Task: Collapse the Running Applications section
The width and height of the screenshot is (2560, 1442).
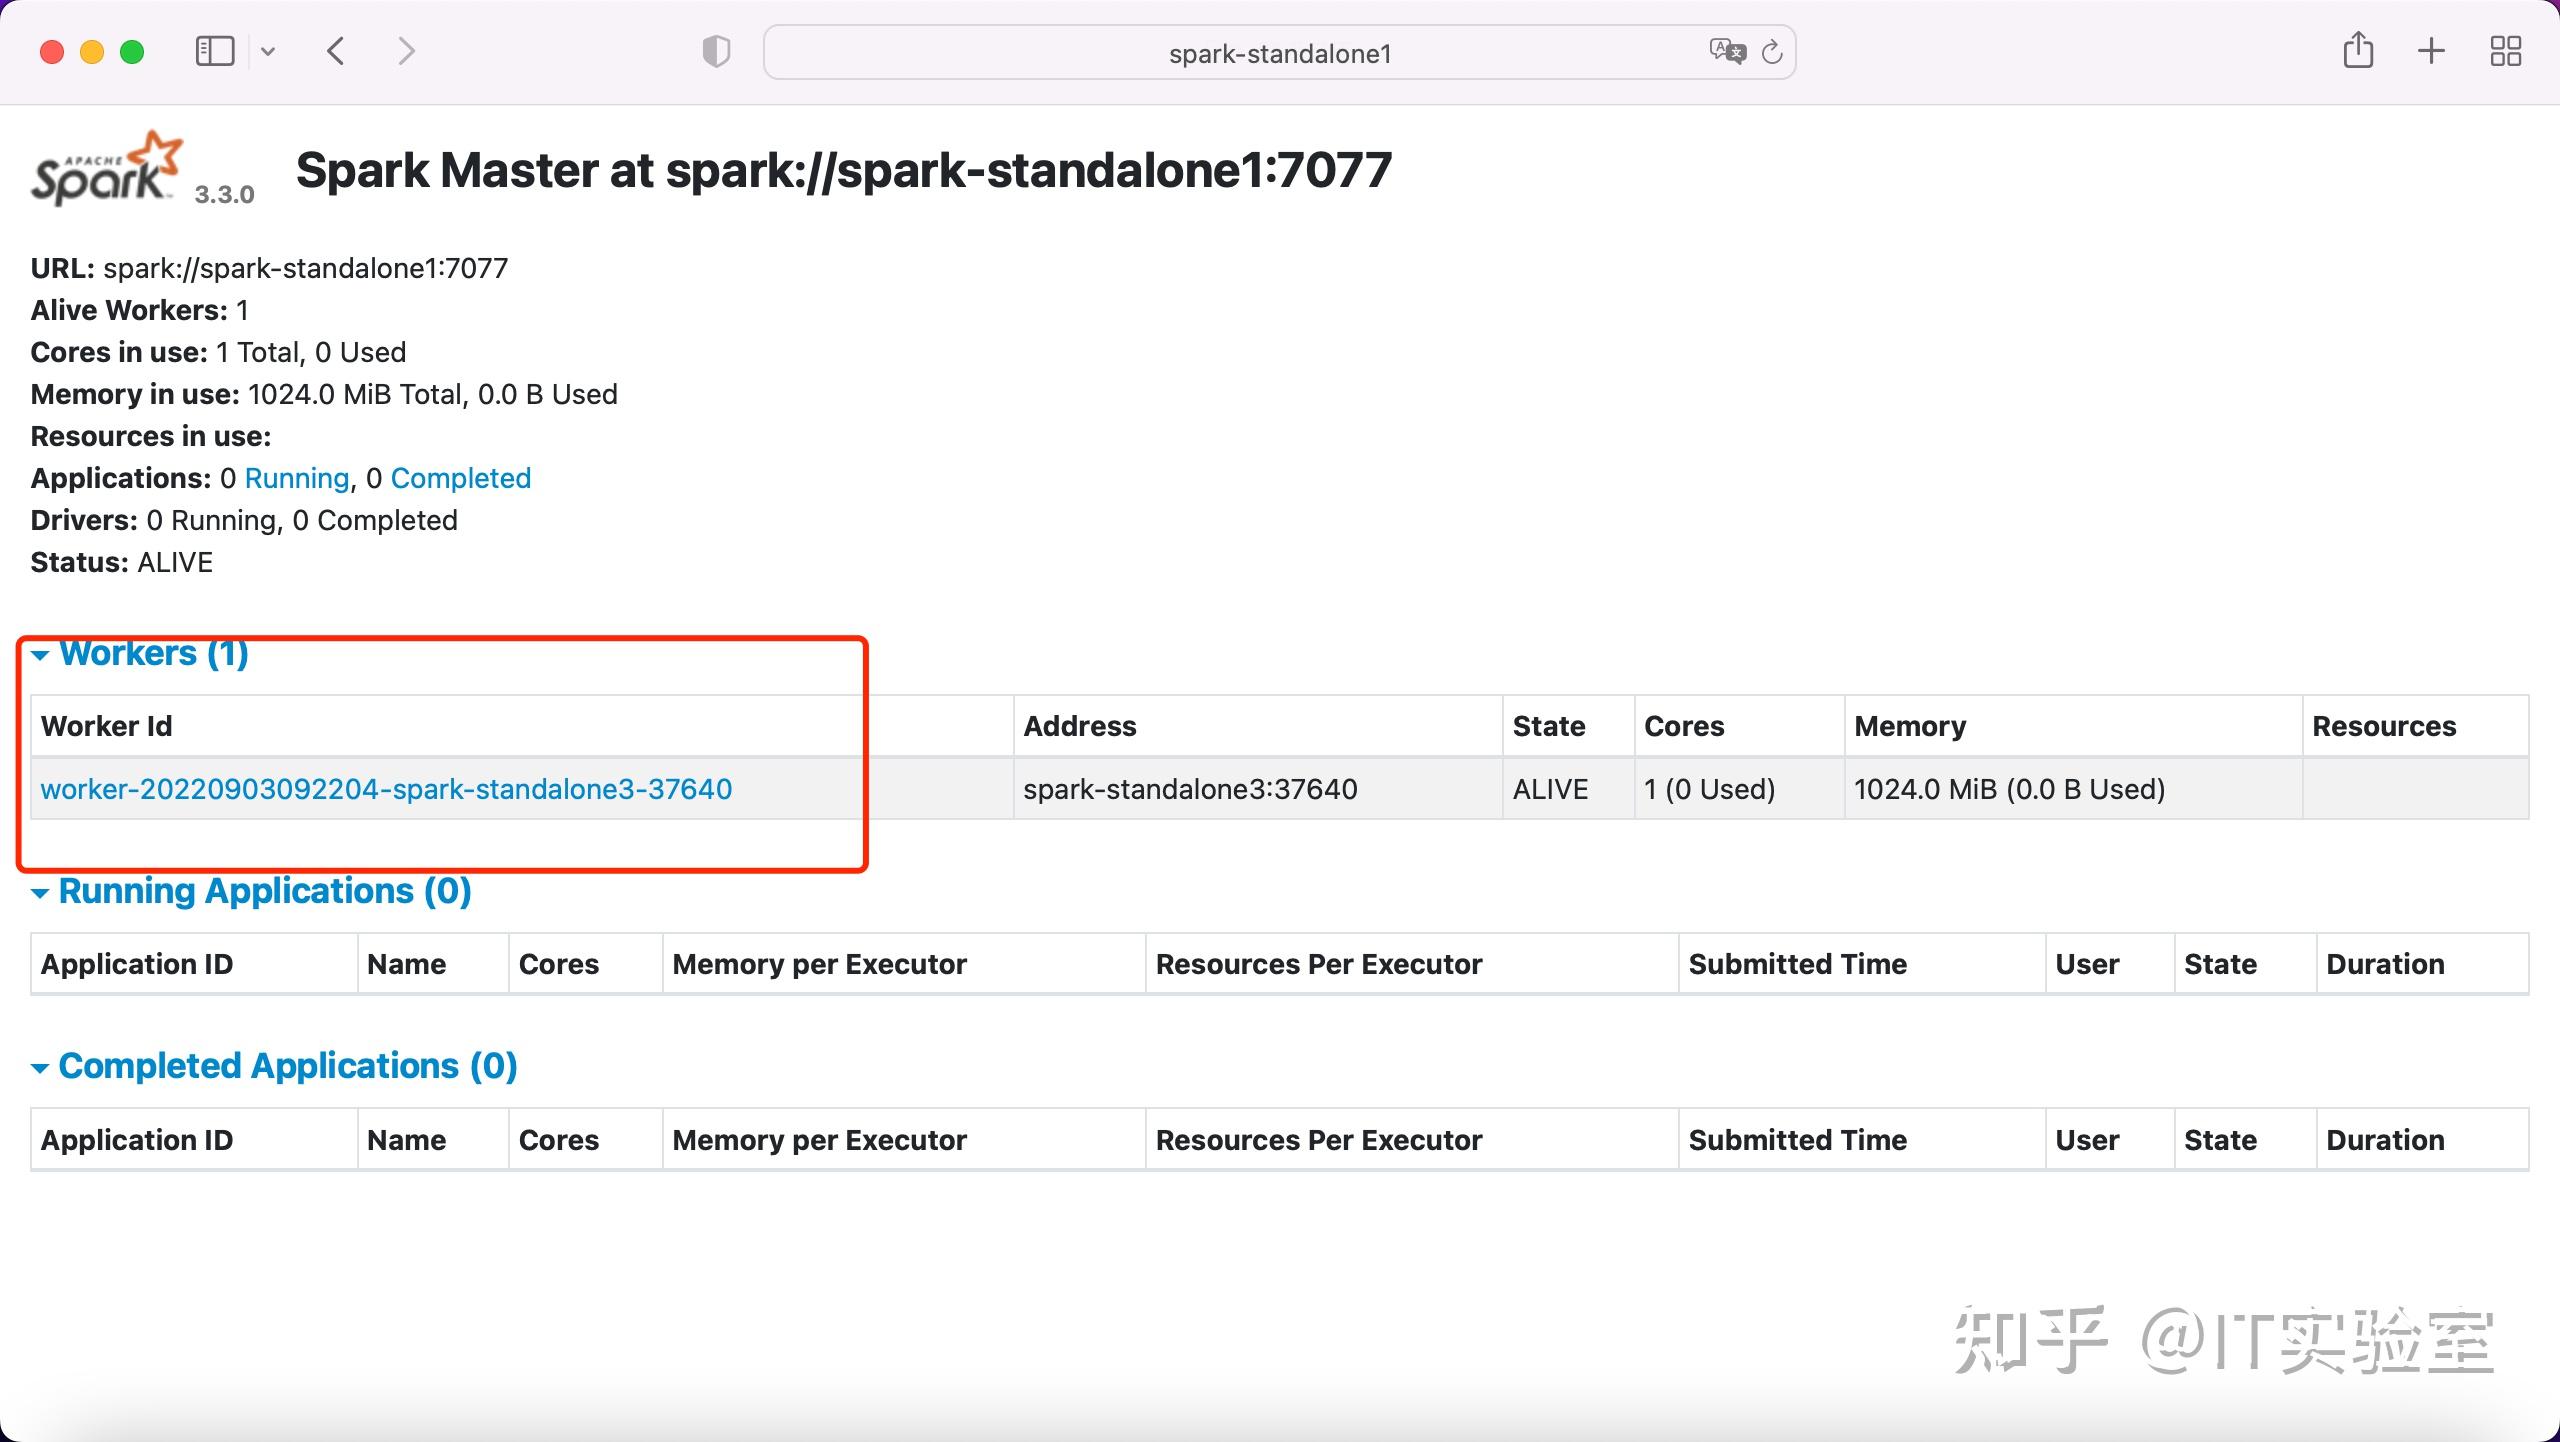Action: 40,892
